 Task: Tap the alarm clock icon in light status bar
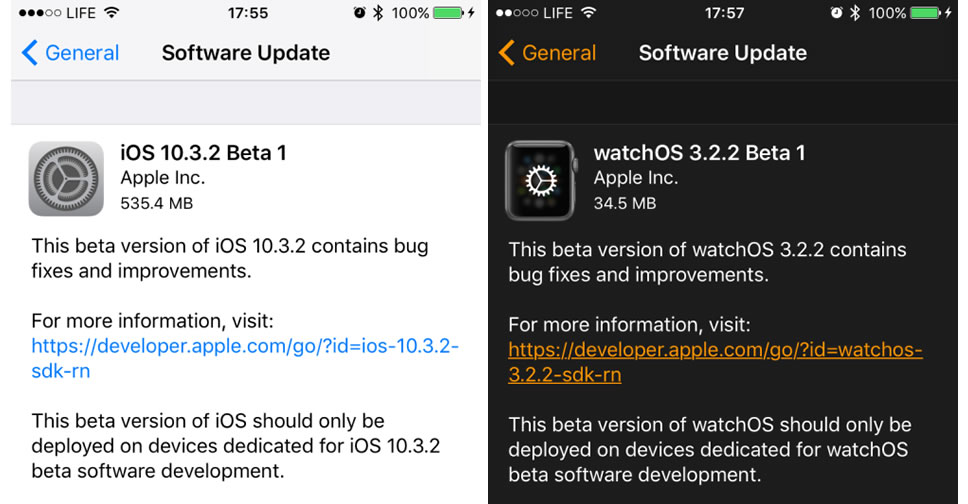click(x=359, y=13)
